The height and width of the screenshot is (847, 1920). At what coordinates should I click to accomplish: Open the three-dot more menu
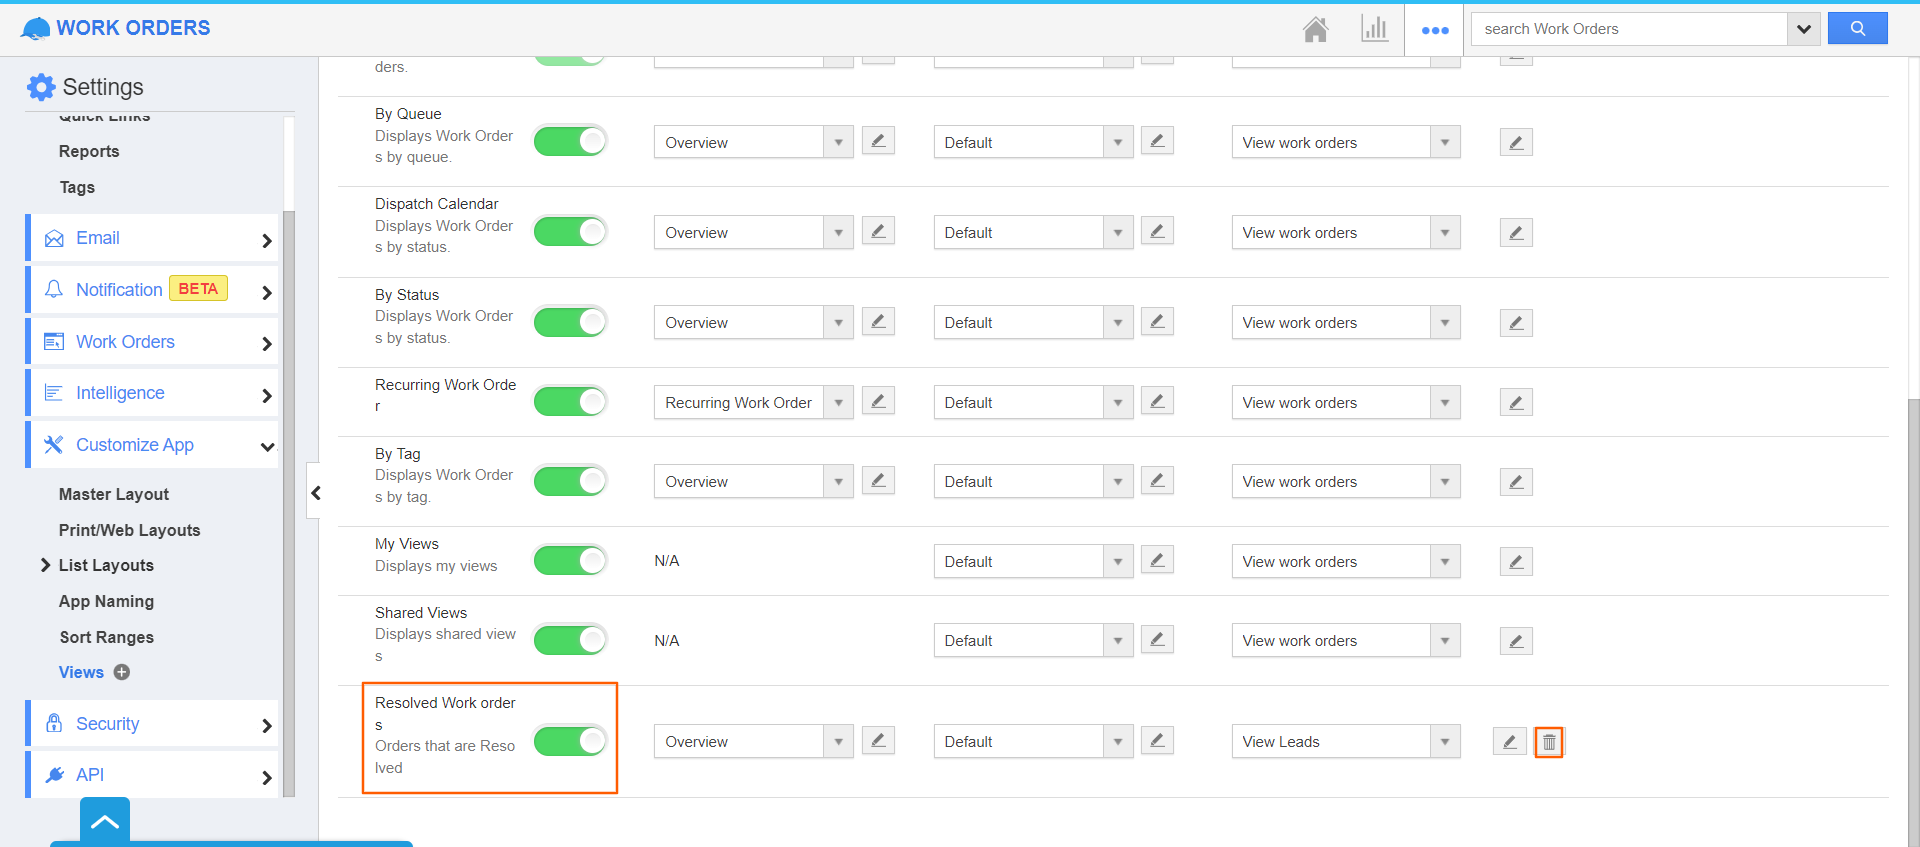[1435, 30]
